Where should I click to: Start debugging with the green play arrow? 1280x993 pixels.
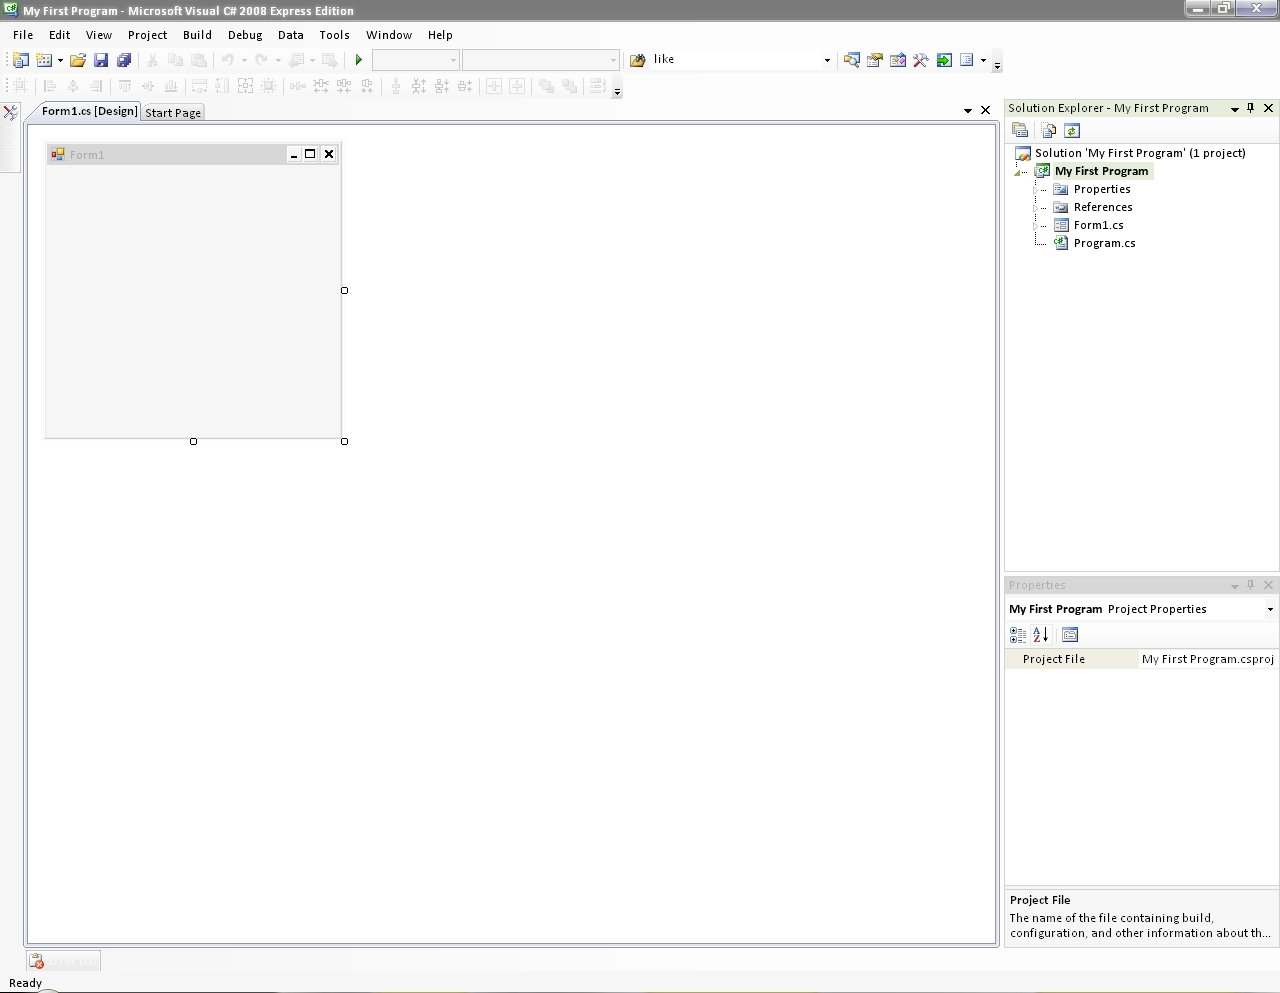click(x=359, y=60)
